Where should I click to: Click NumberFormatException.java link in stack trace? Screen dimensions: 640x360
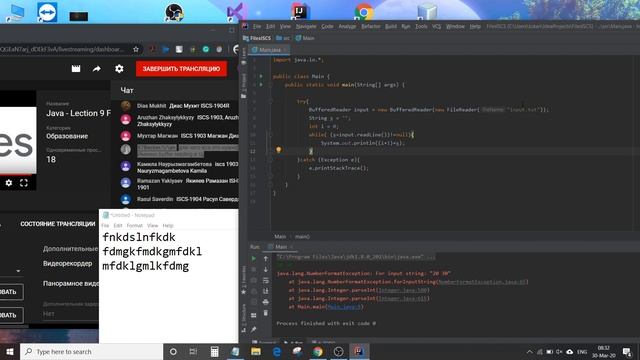click(482, 282)
